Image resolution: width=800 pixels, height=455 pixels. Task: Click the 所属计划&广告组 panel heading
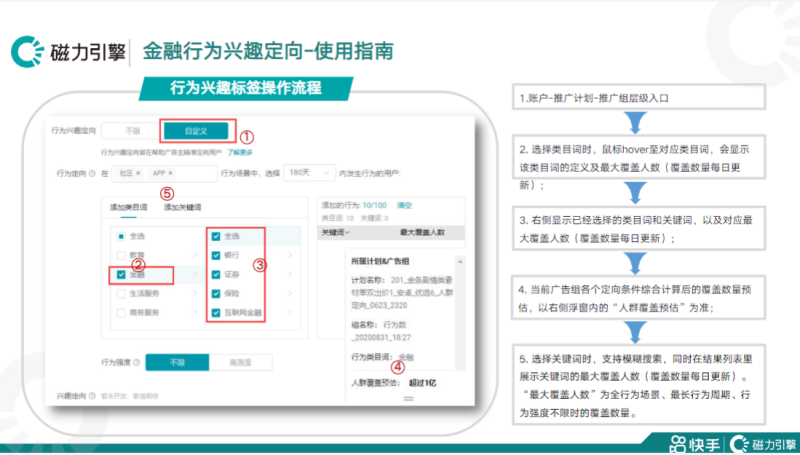[380, 261]
